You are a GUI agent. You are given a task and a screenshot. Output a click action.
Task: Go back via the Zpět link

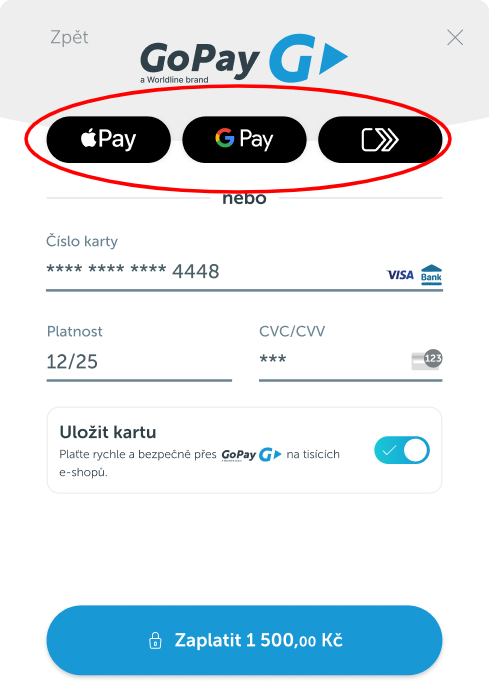click(x=69, y=37)
